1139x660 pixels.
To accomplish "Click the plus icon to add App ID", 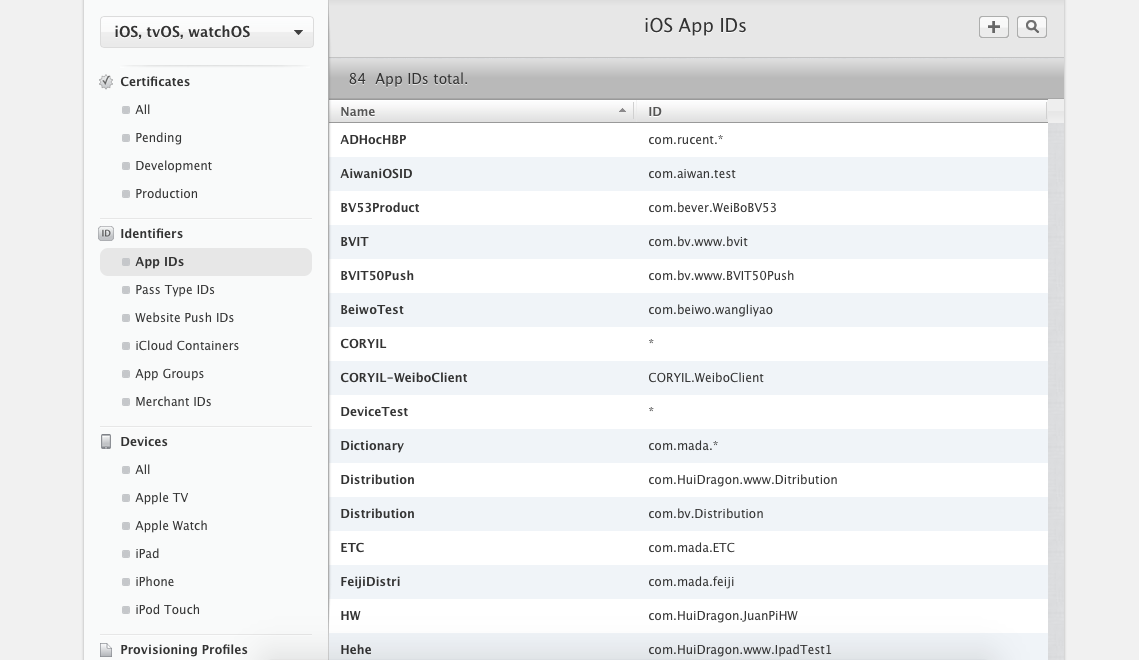I will 993,27.
